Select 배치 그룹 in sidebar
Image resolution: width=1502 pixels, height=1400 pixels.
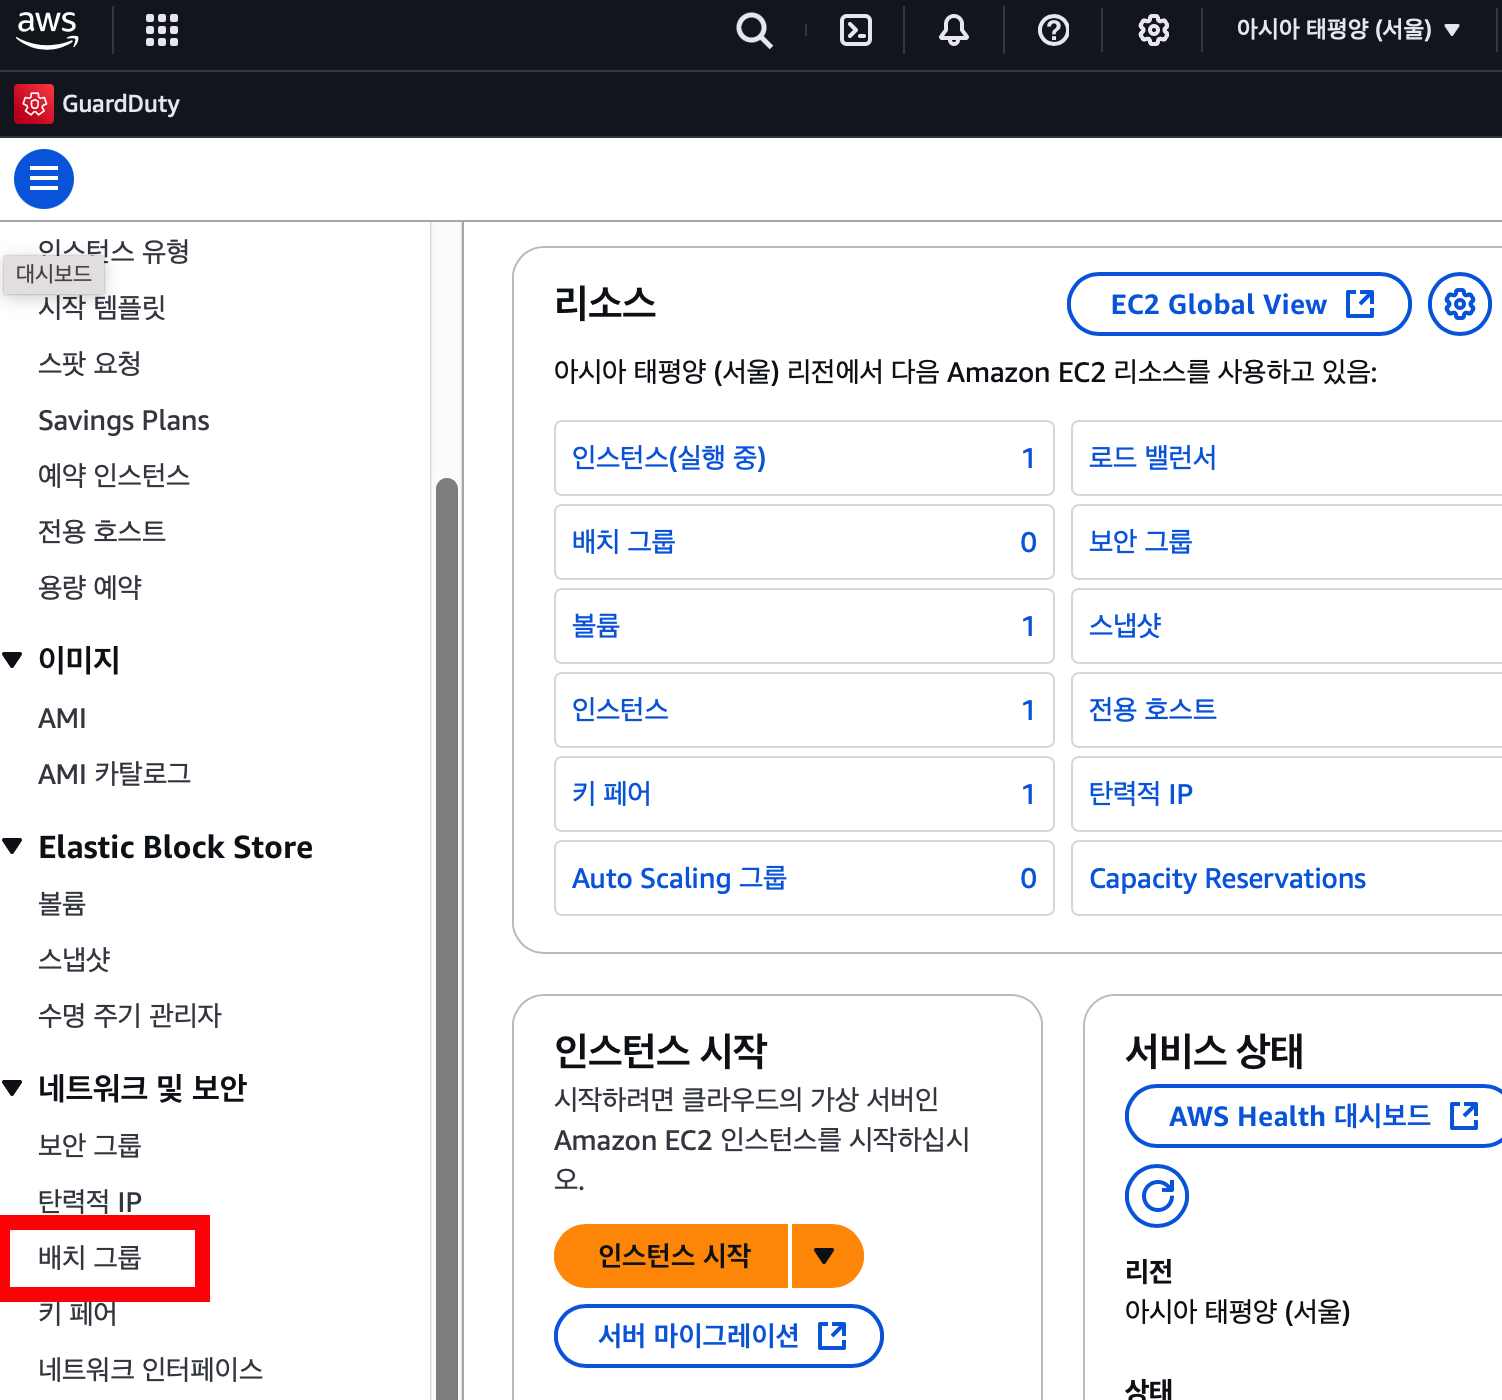(x=90, y=1257)
